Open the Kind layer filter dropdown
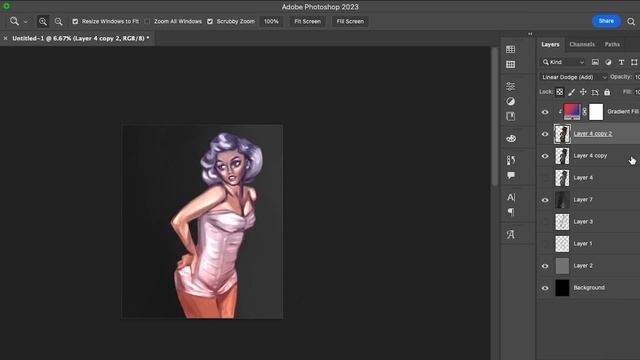The width and height of the screenshot is (640, 360). [564, 62]
